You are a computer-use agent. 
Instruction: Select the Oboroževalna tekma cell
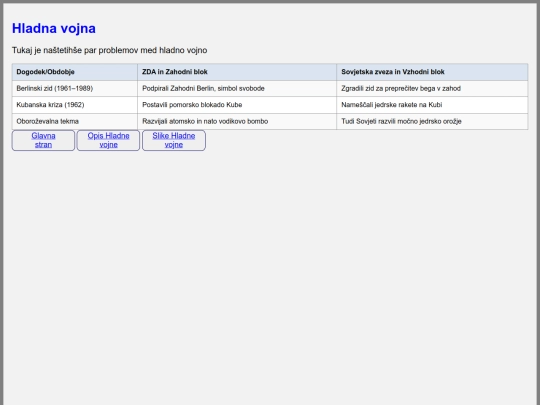coord(75,122)
